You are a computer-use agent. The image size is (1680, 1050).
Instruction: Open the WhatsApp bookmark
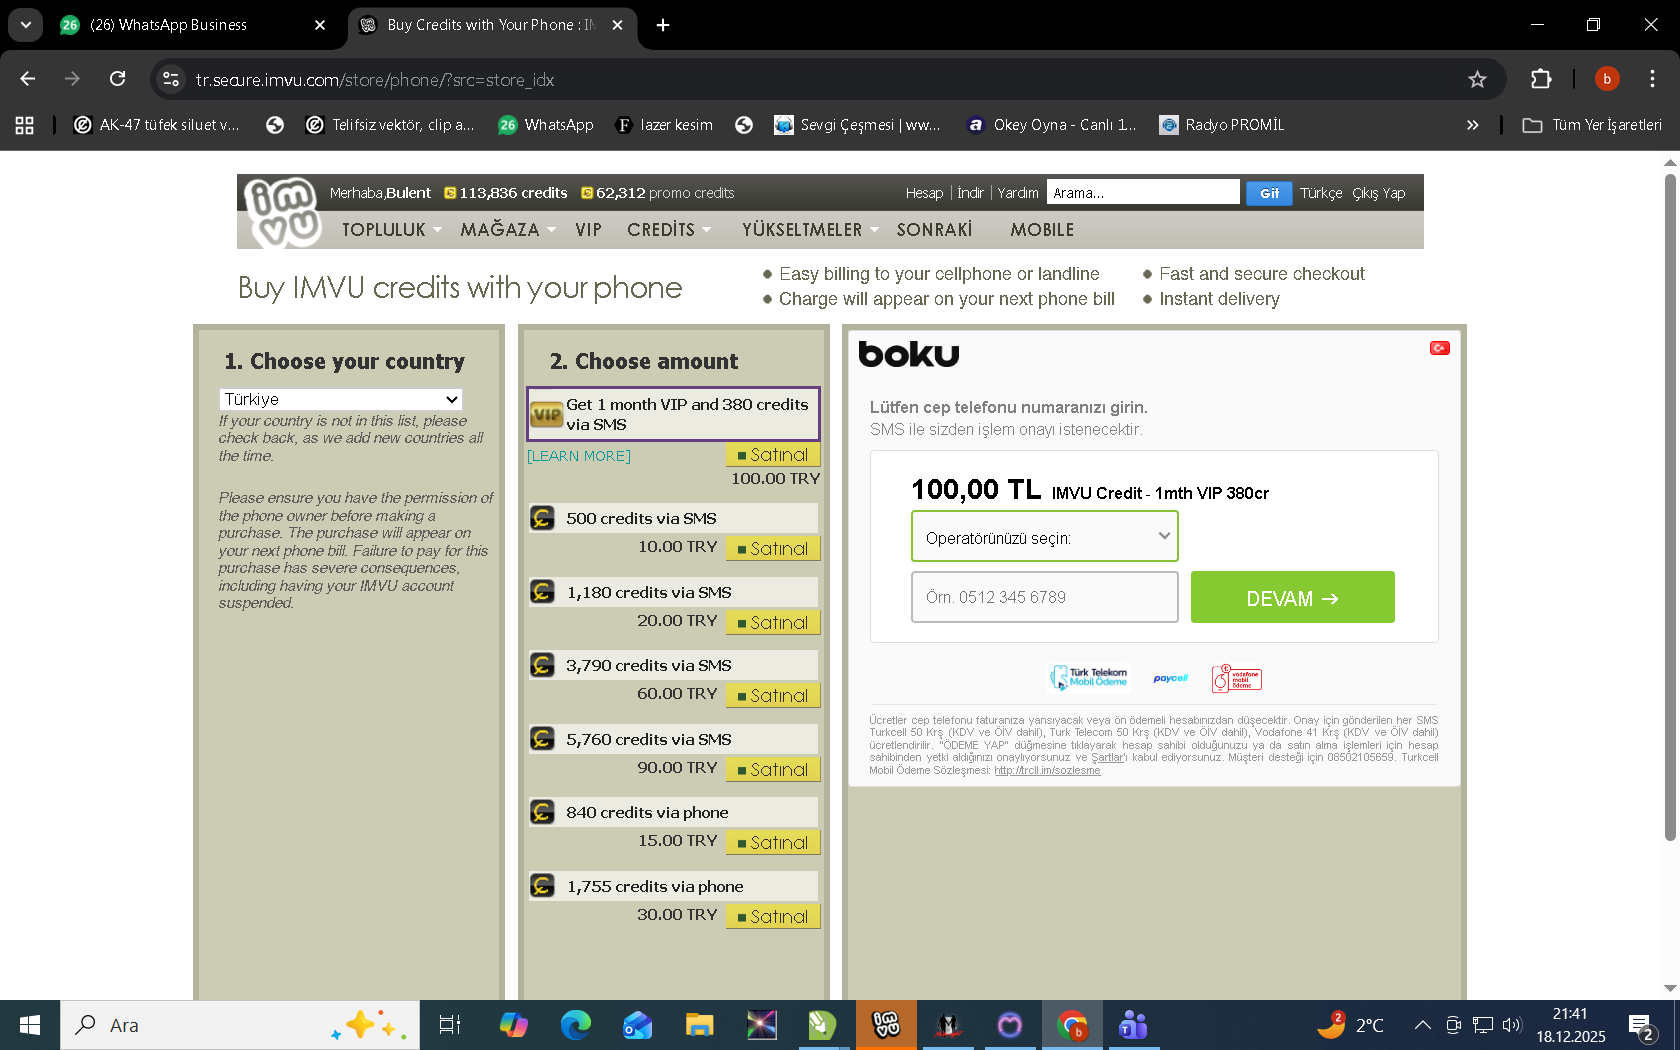tap(546, 125)
